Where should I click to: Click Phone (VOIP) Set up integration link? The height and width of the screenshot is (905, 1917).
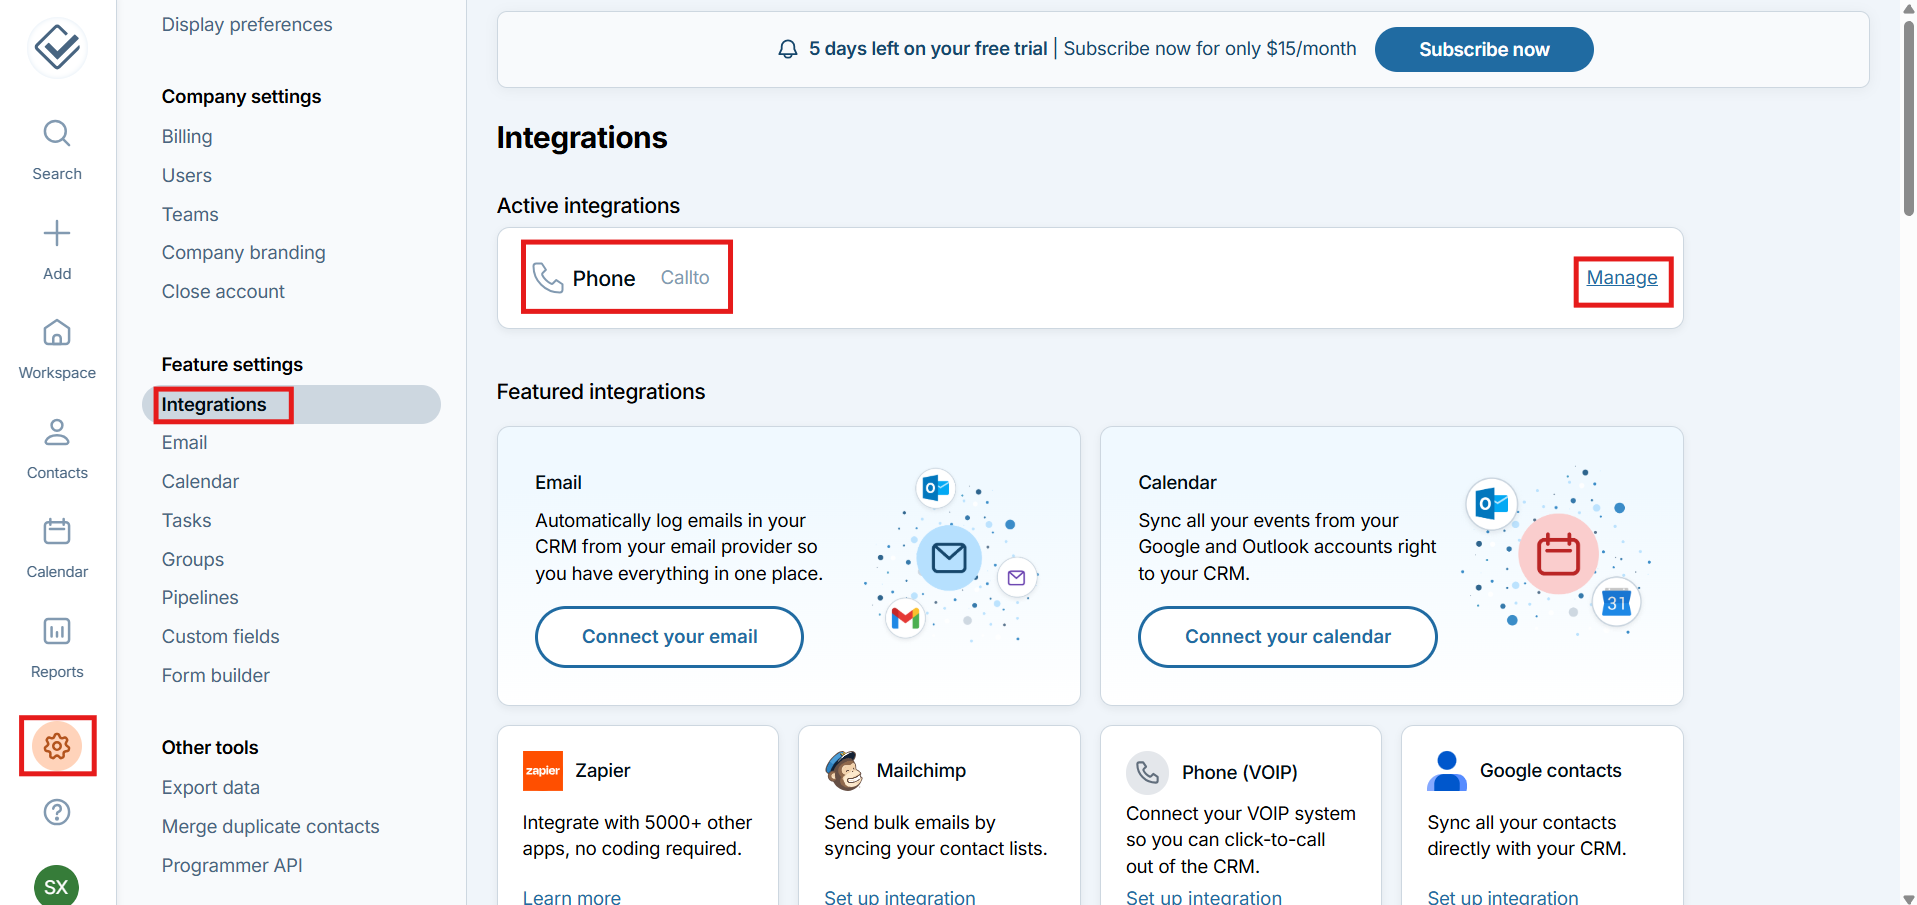[1203, 897]
